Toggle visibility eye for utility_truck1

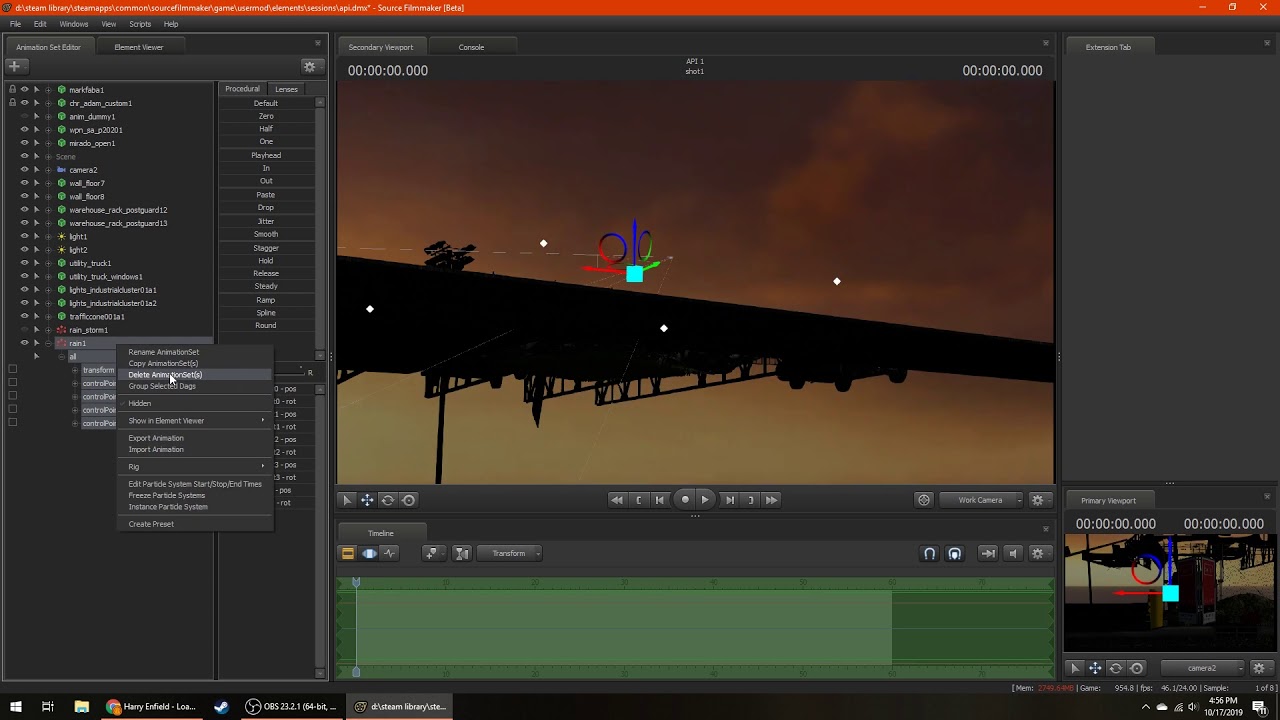[25, 263]
